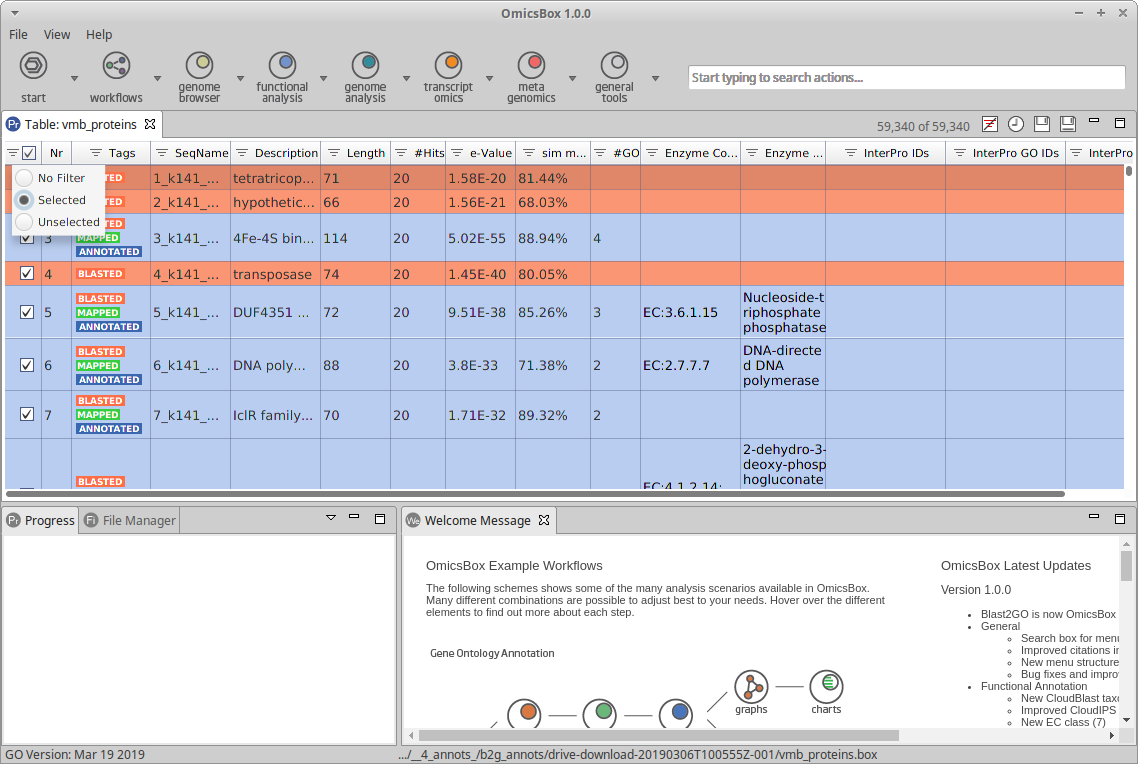The width and height of the screenshot is (1138, 764).
Task: Click the start toolbar icon
Action: tap(33, 67)
